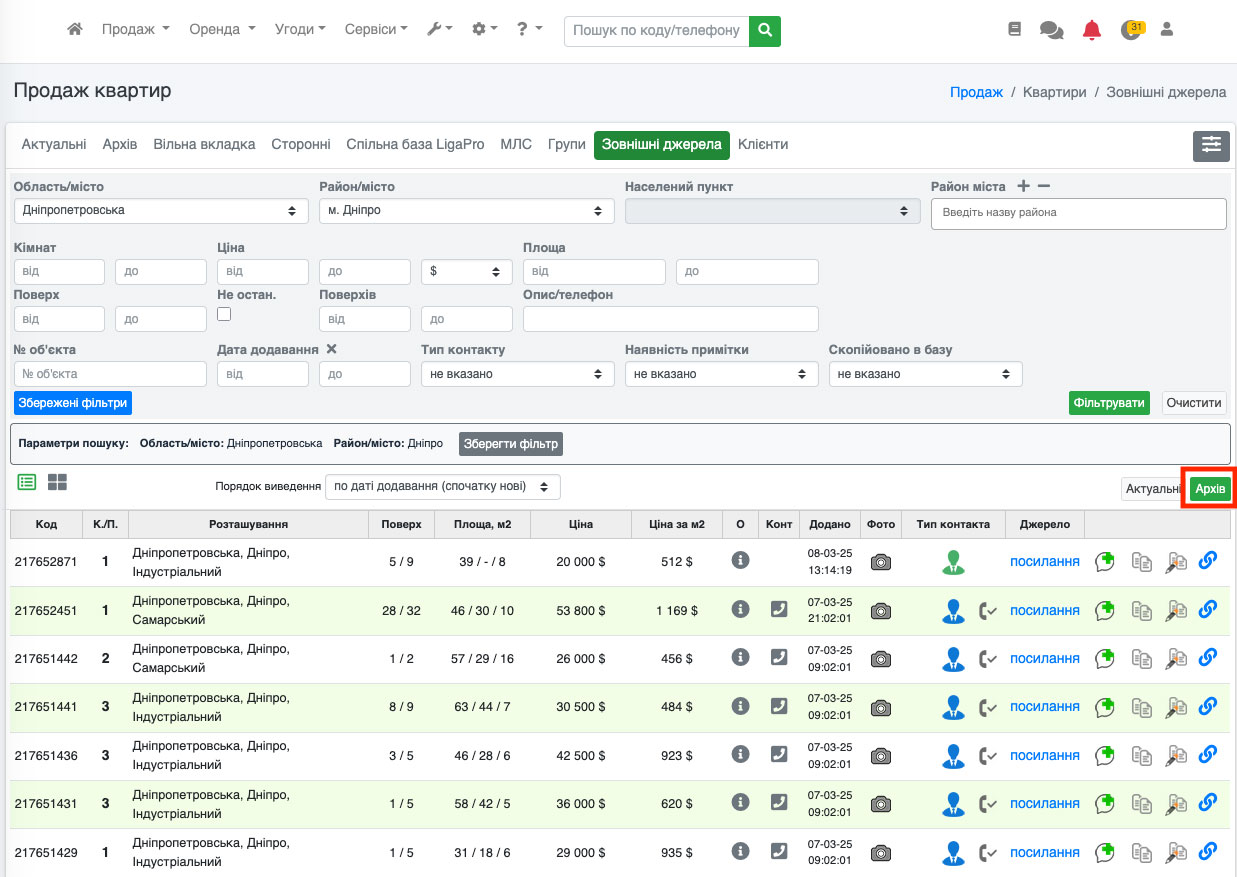Toggle the filter settings sliders button
The width and height of the screenshot is (1237, 877).
[1211, 145]
